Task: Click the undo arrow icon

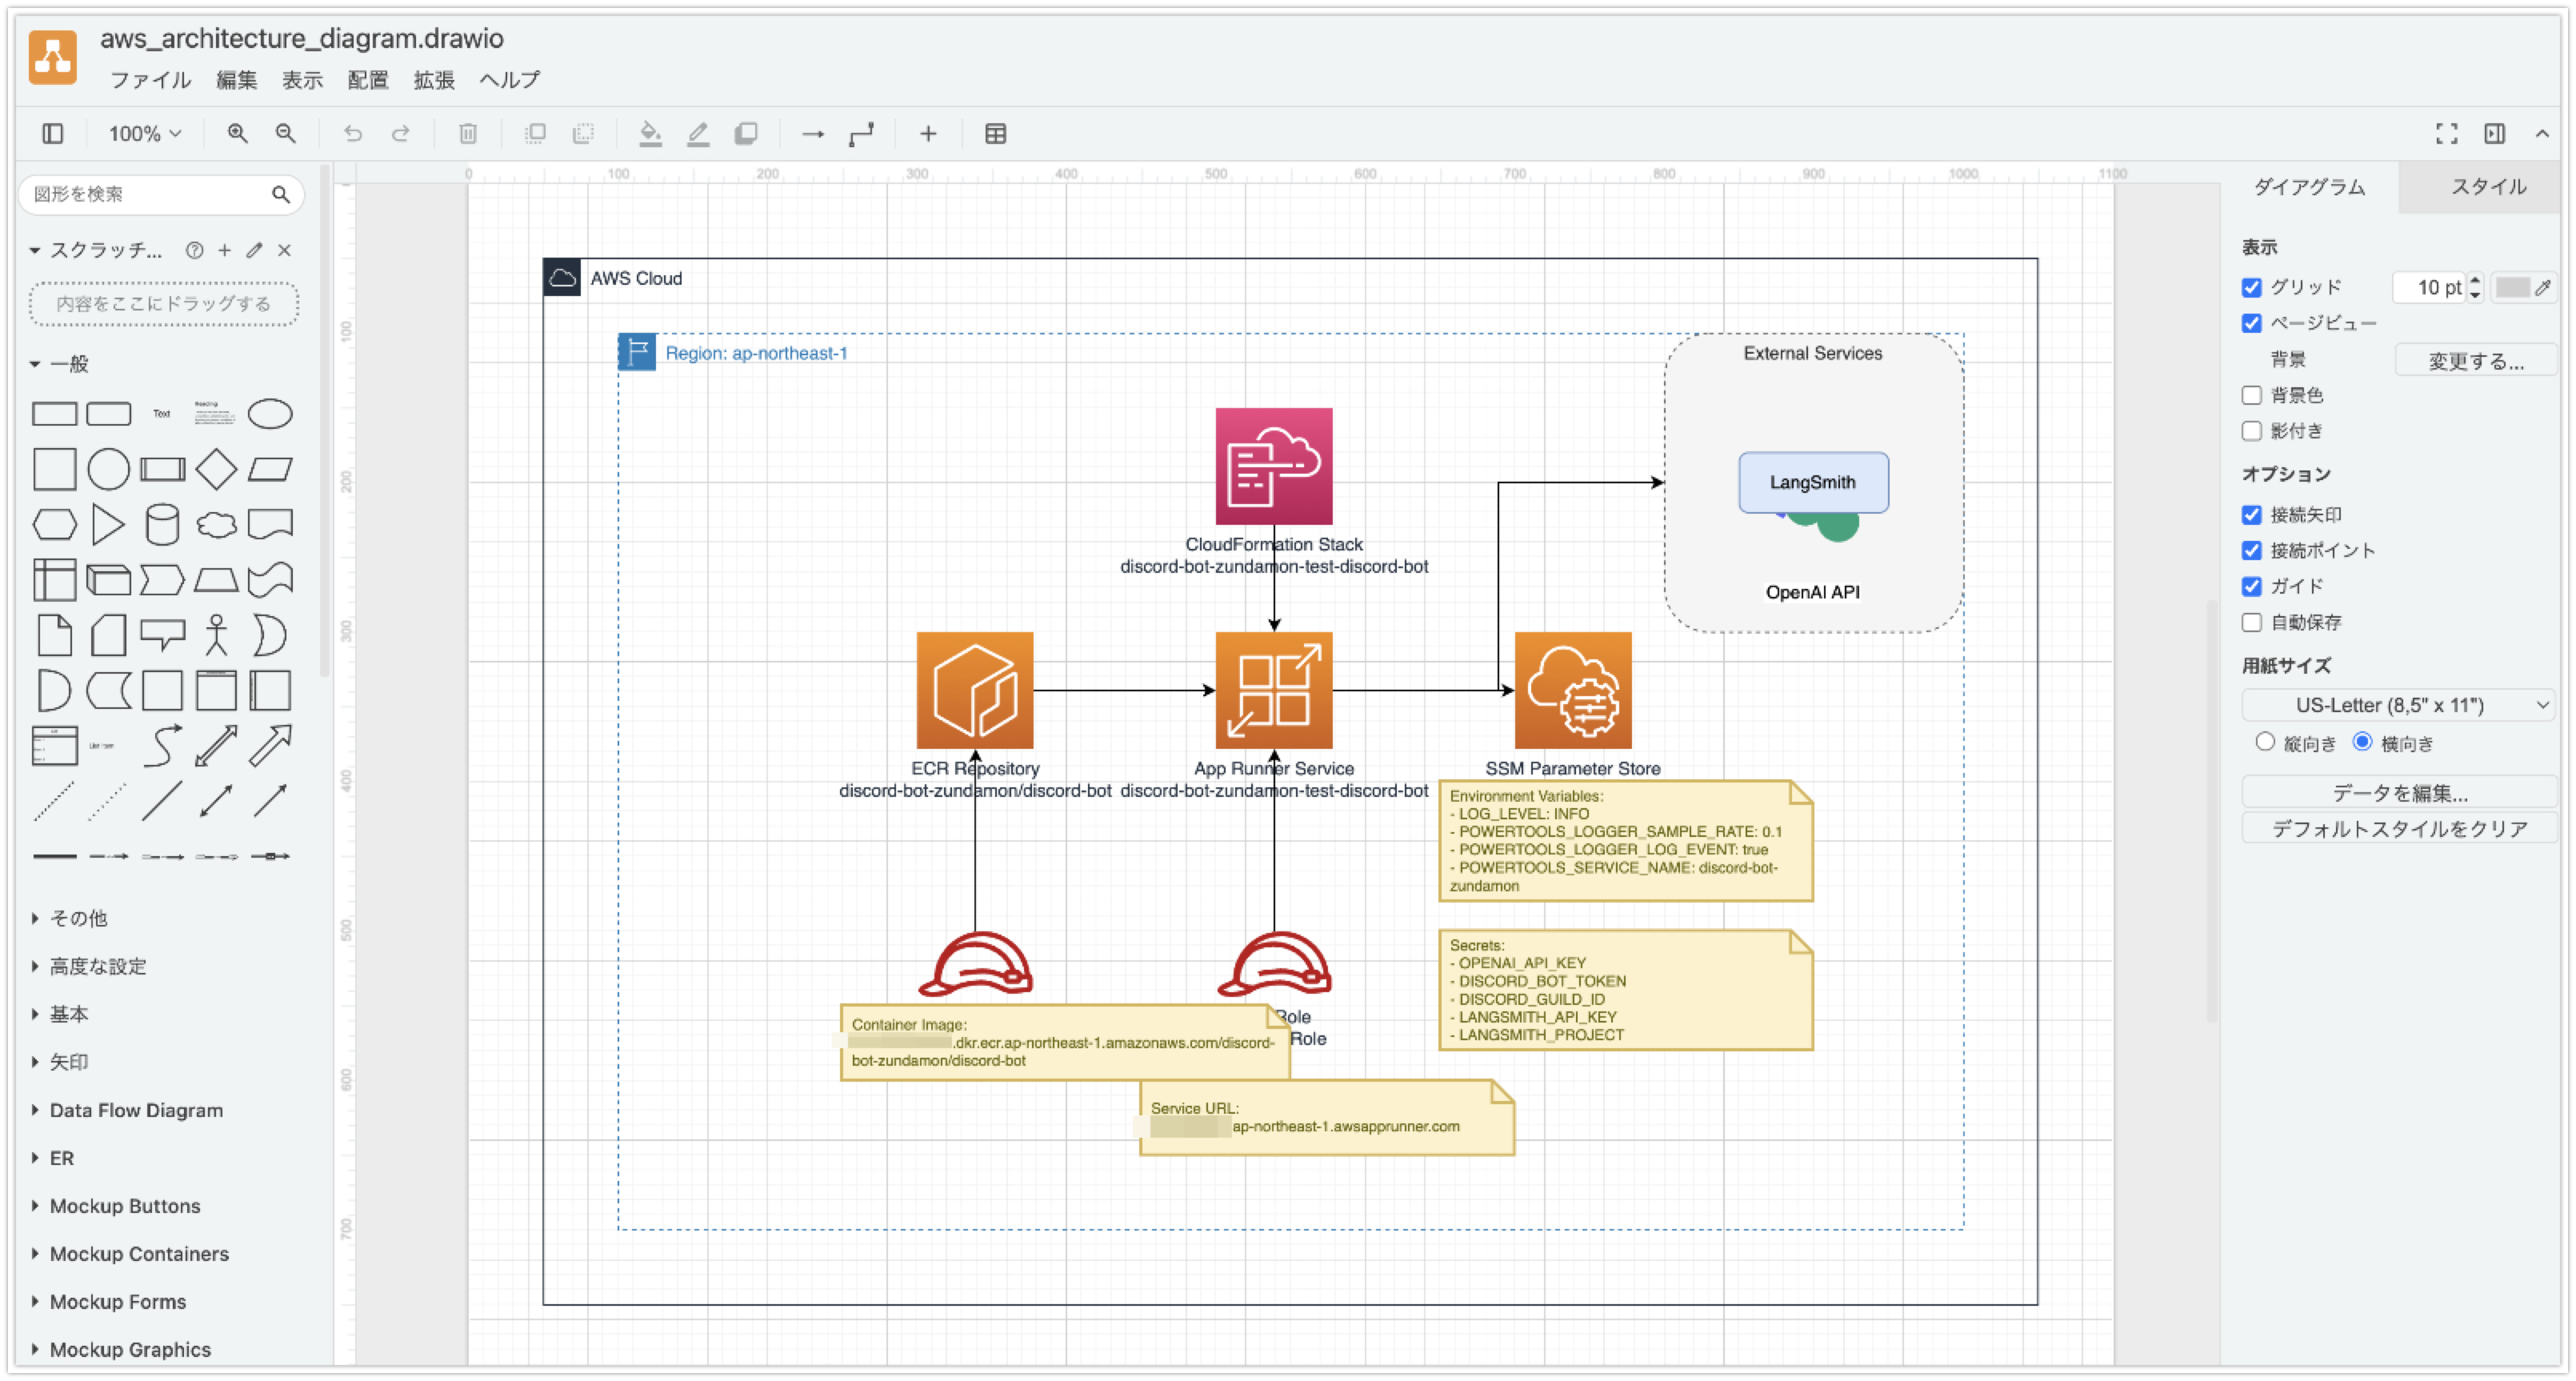Action: (352, 134)
